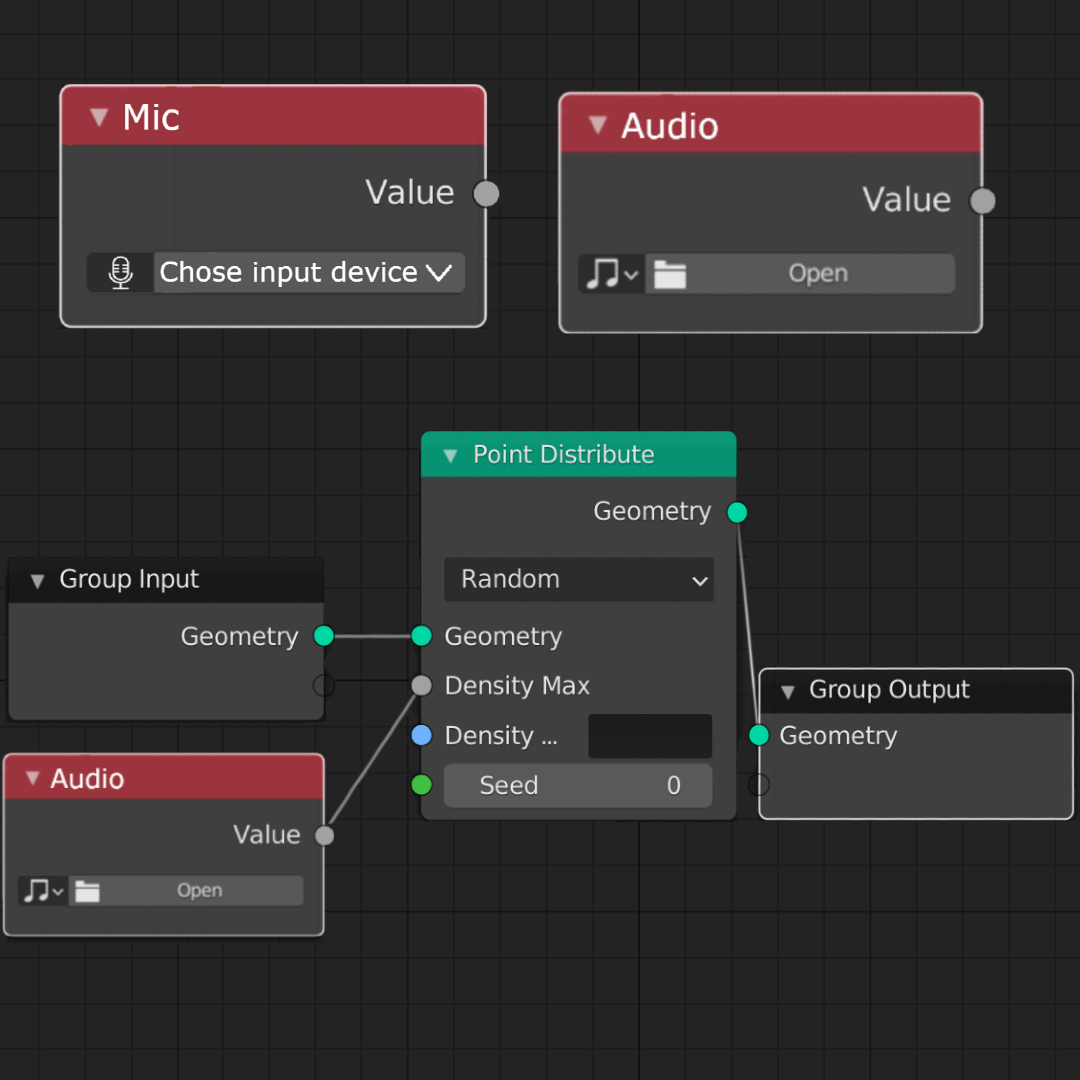
Task: Collapse the Audio node beside Mic using its triangle
Action: tap(598, 125)
